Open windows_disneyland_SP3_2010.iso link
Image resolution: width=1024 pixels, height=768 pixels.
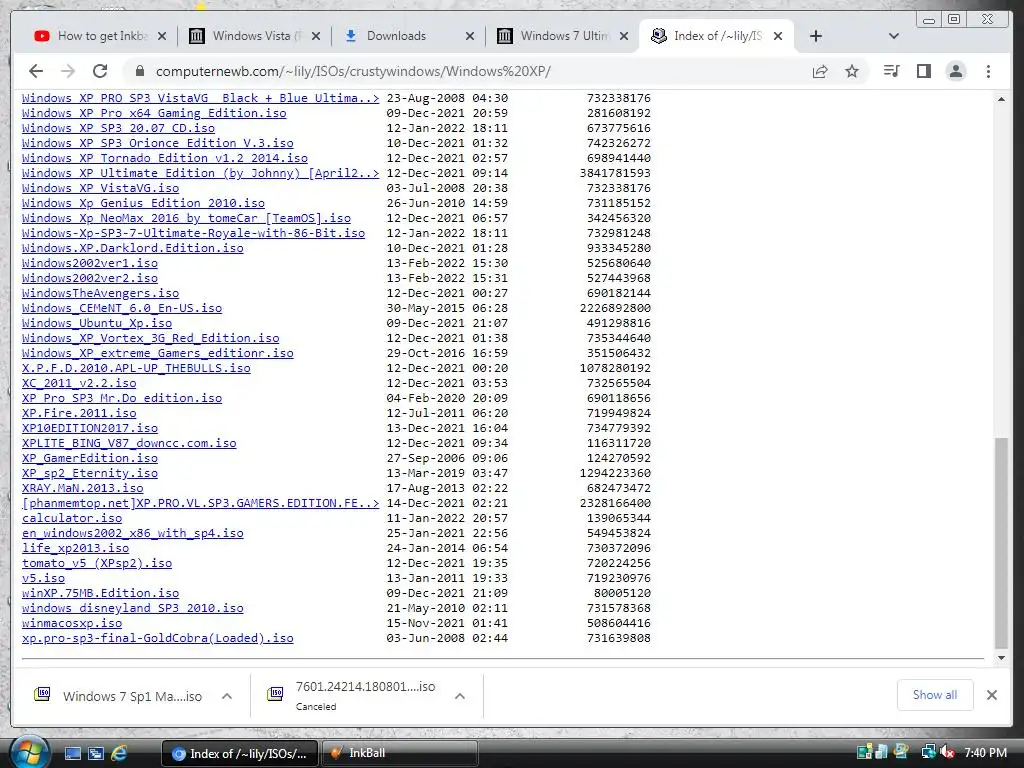coord(133,609)
